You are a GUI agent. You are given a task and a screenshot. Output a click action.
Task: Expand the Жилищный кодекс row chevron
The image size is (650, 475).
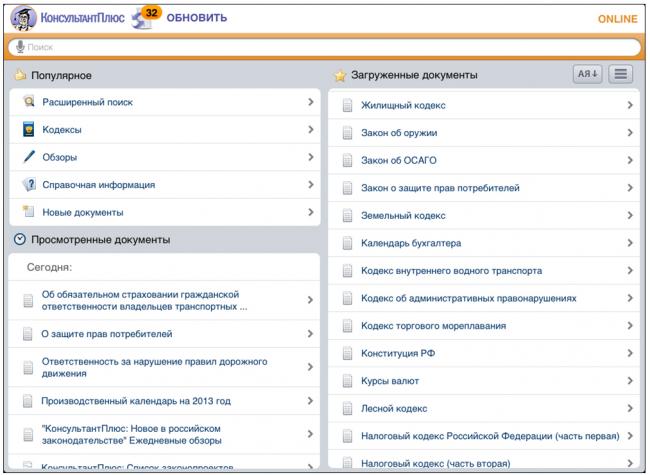(x=629, y=105)
